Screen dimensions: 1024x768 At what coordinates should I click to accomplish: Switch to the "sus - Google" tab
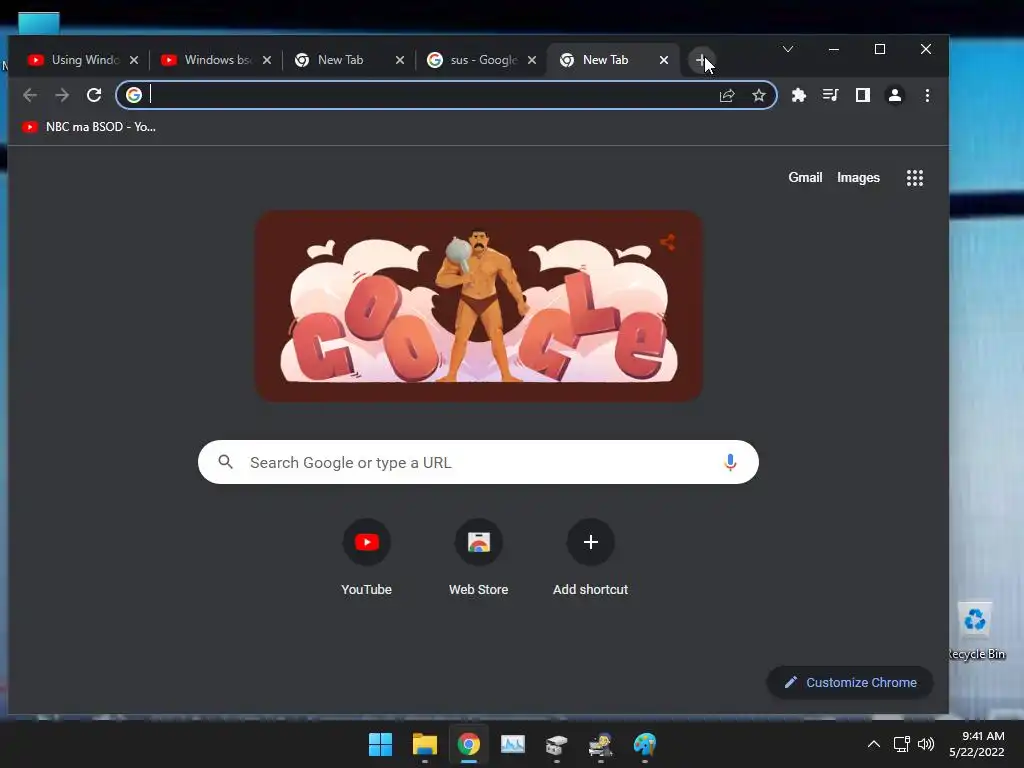(x=482, y=60)
